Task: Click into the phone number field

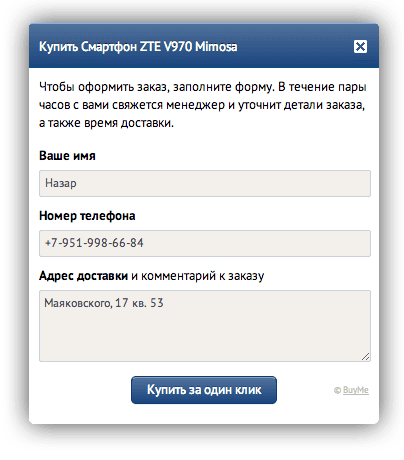Action: (205, 243)
